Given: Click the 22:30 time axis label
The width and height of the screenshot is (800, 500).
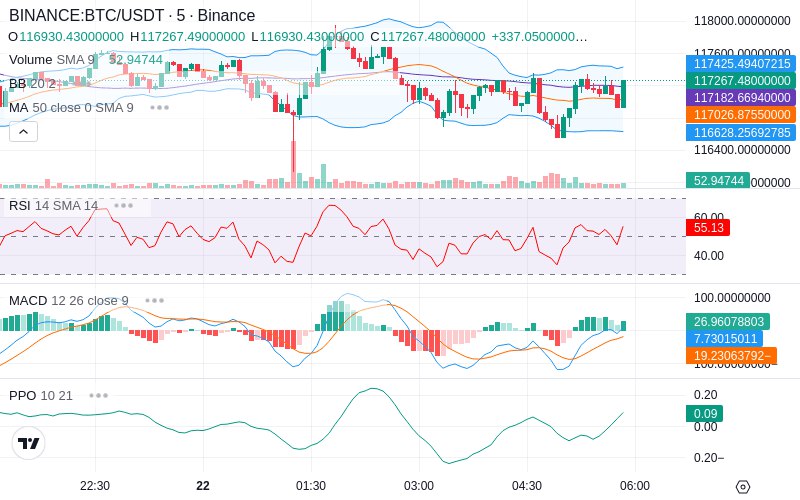Looking at the screenshot, I should pos(95,486).
